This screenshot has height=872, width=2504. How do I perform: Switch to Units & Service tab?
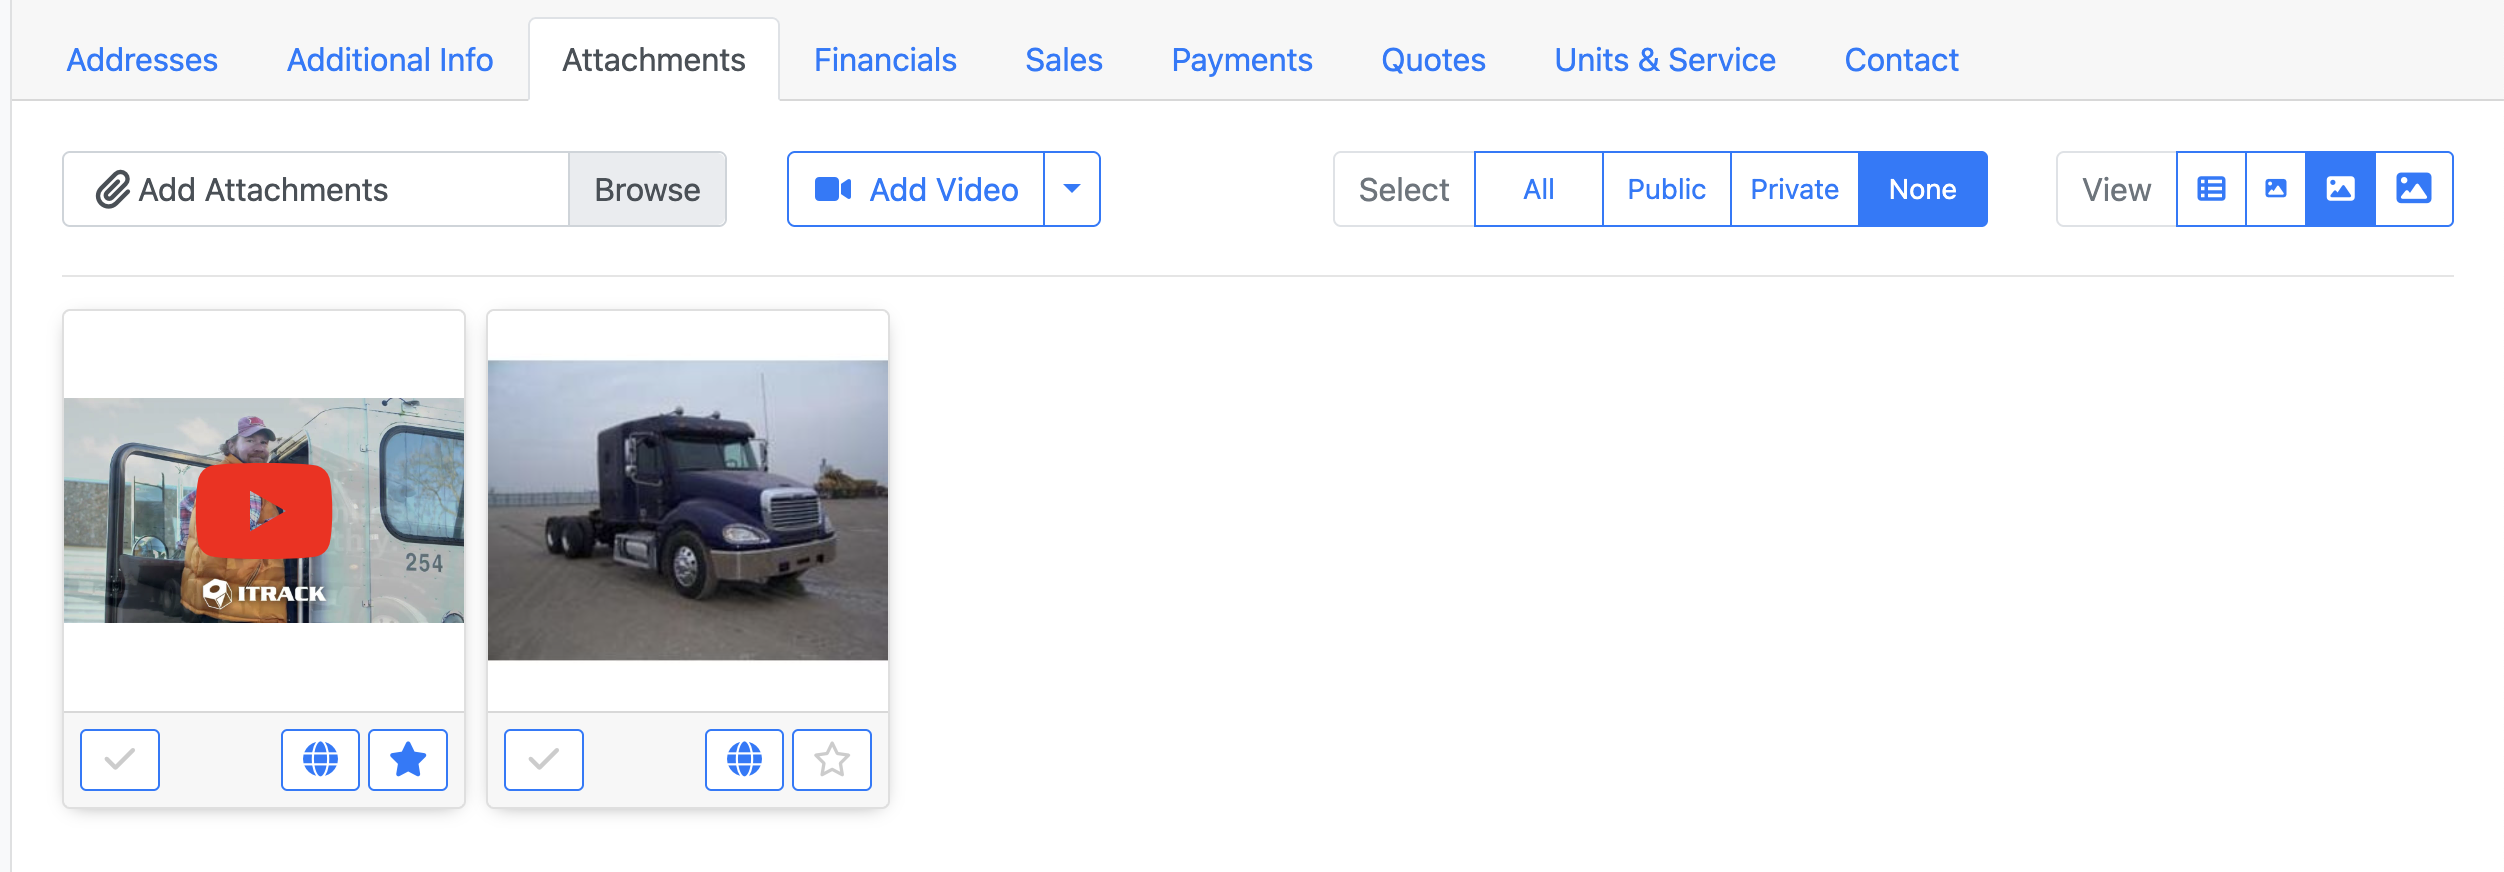click(x=1665, y=60)
